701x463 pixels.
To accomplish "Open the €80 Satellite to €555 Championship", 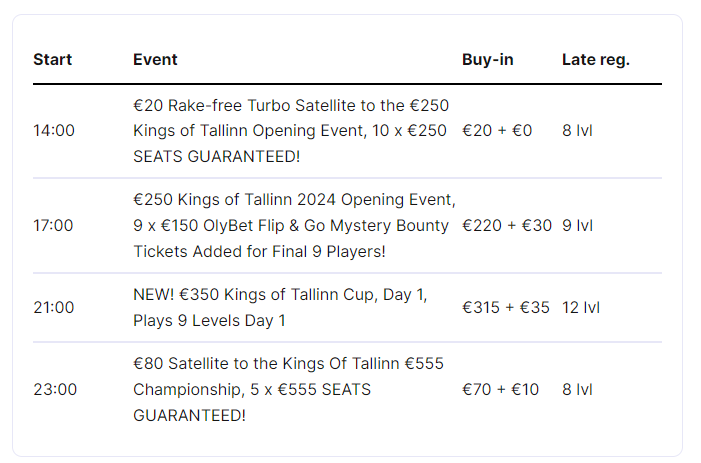I will (x=288, y=390).
